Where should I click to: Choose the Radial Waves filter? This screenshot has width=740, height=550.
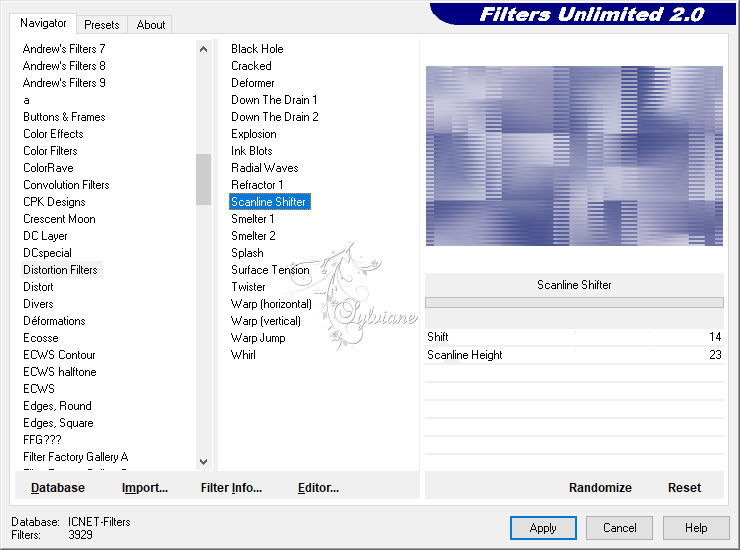point(265,168)
